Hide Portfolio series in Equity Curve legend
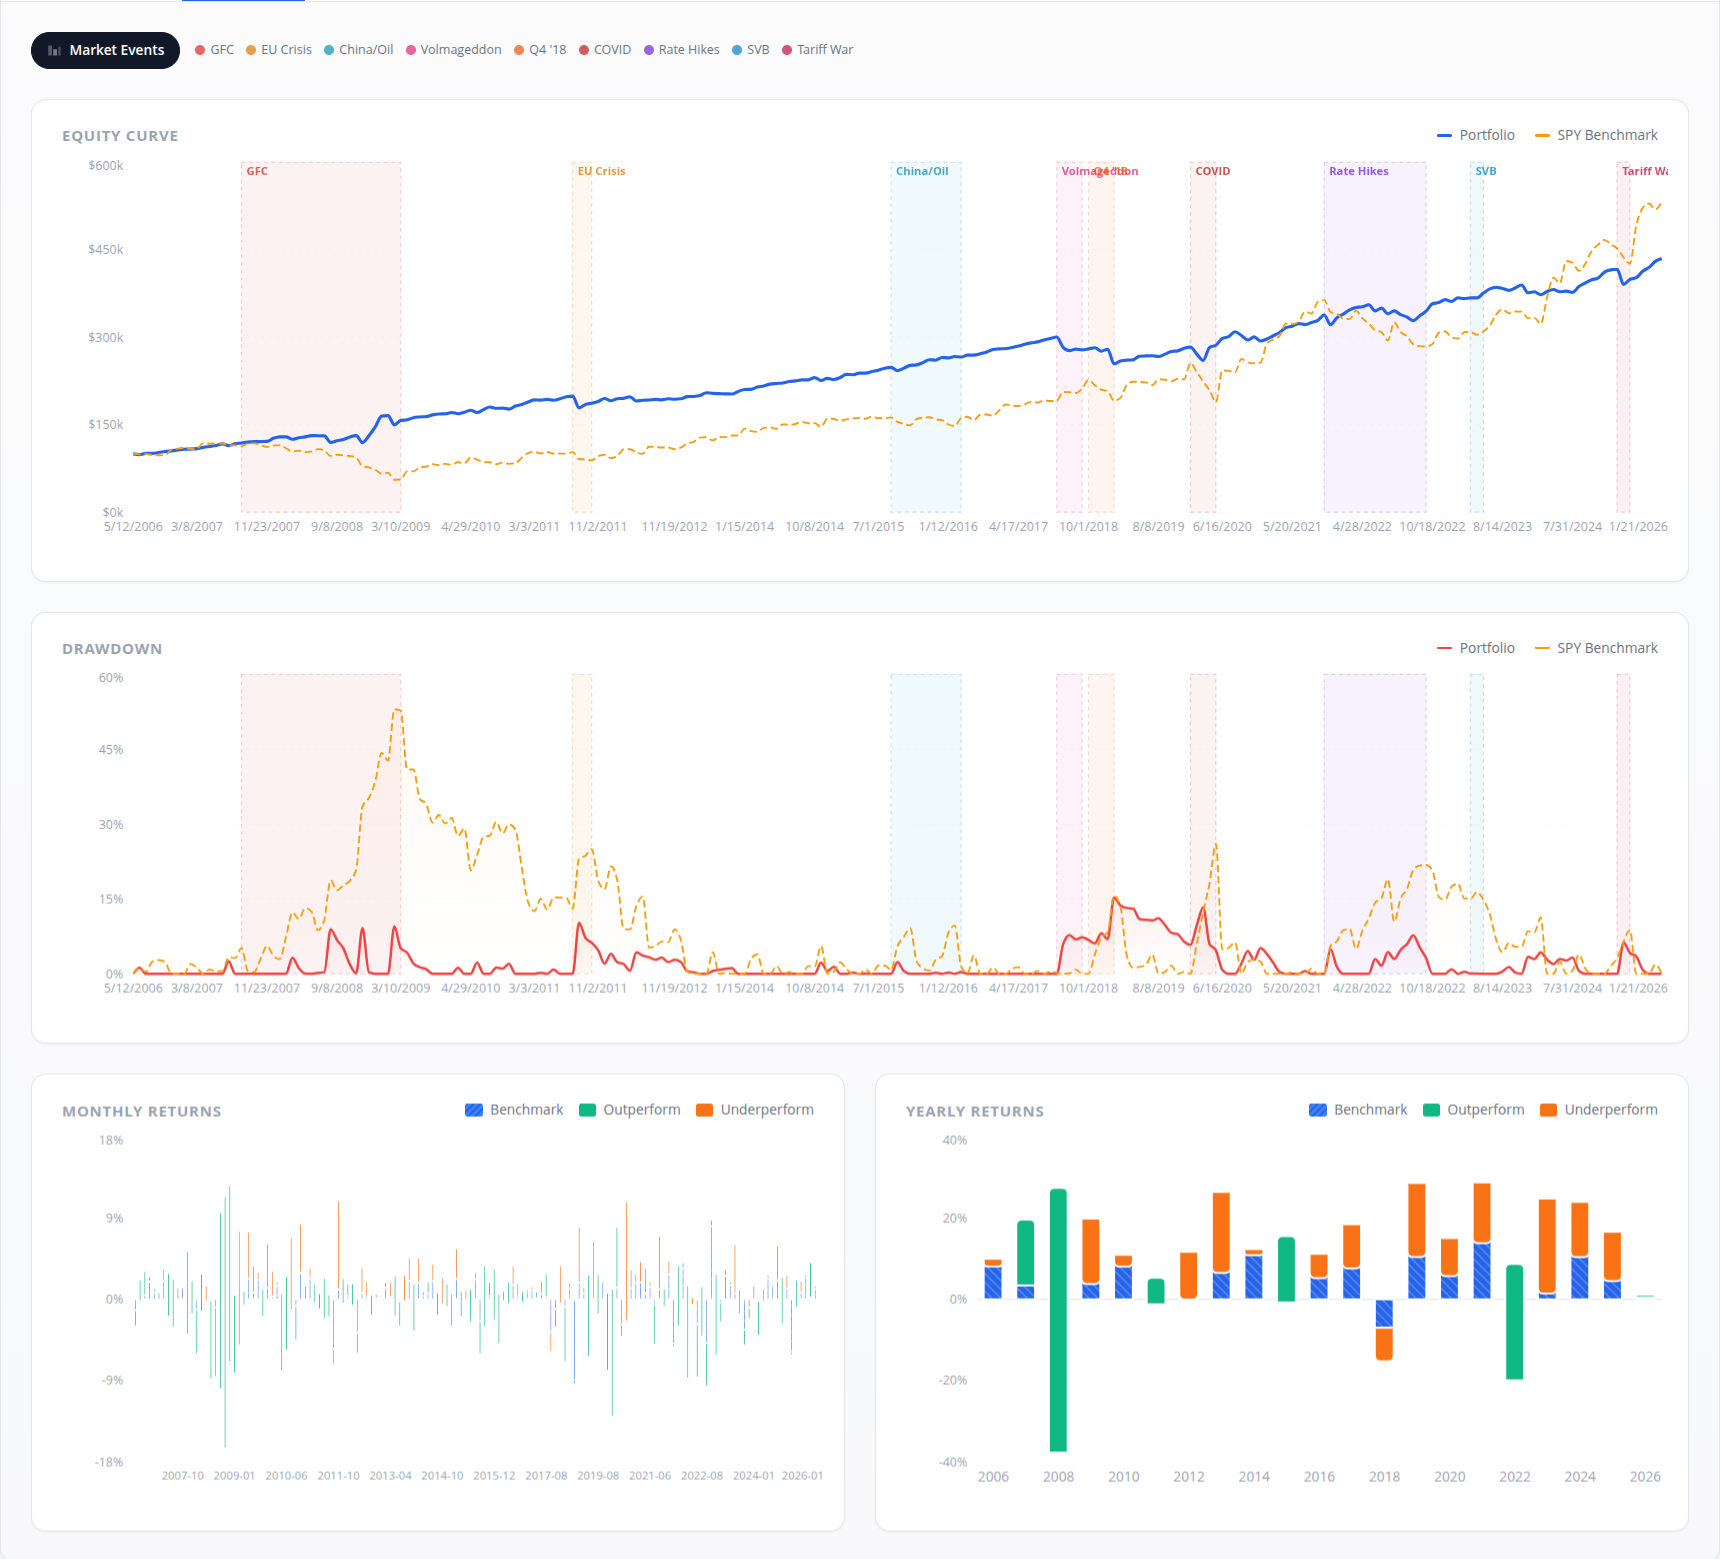 pos(1476,135)
